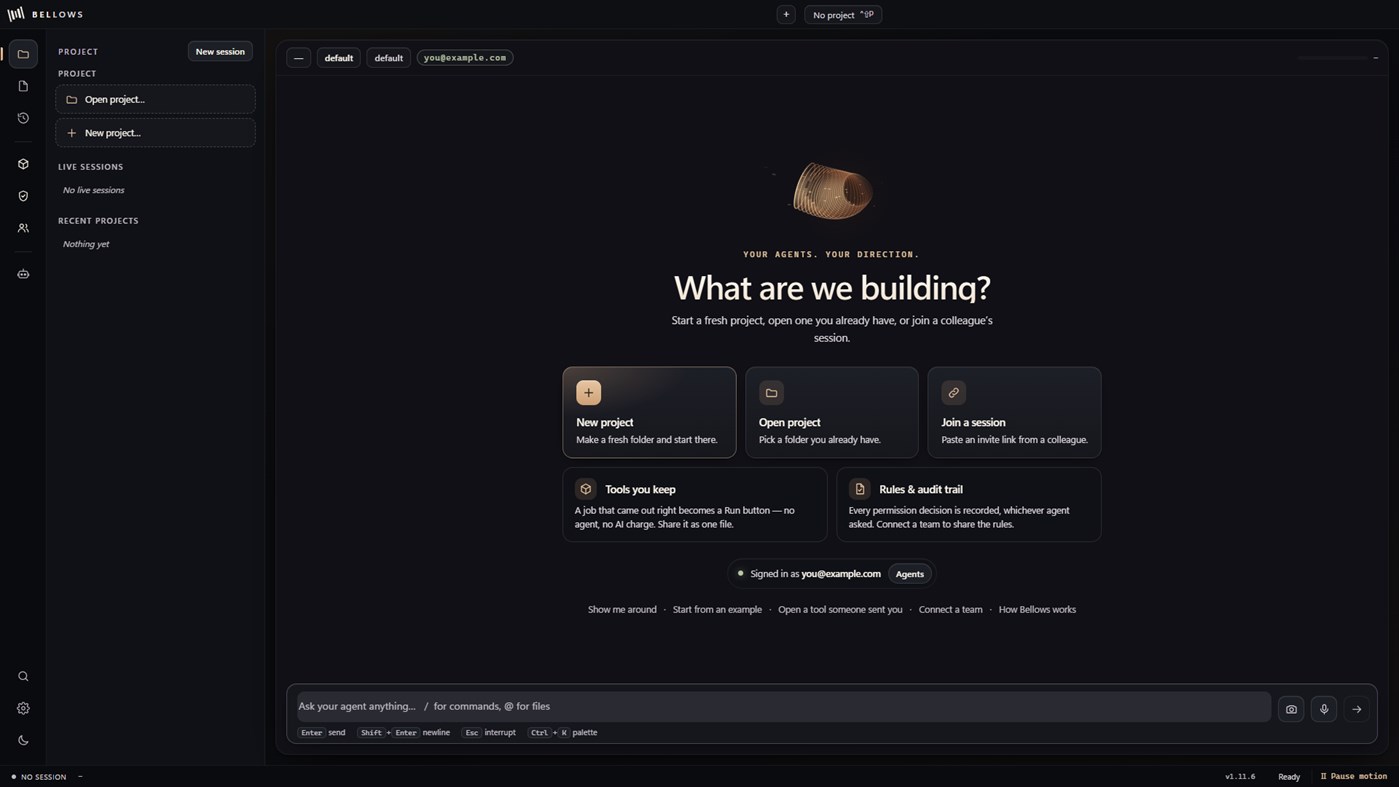1399x787 pixels.
Task: Select the Open project card
Action: [x=832, y=412]
